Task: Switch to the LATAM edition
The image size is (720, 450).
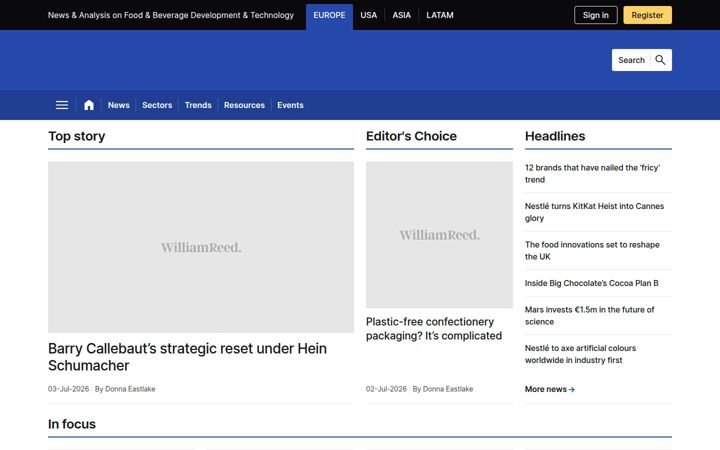Action: pos(439,15)
